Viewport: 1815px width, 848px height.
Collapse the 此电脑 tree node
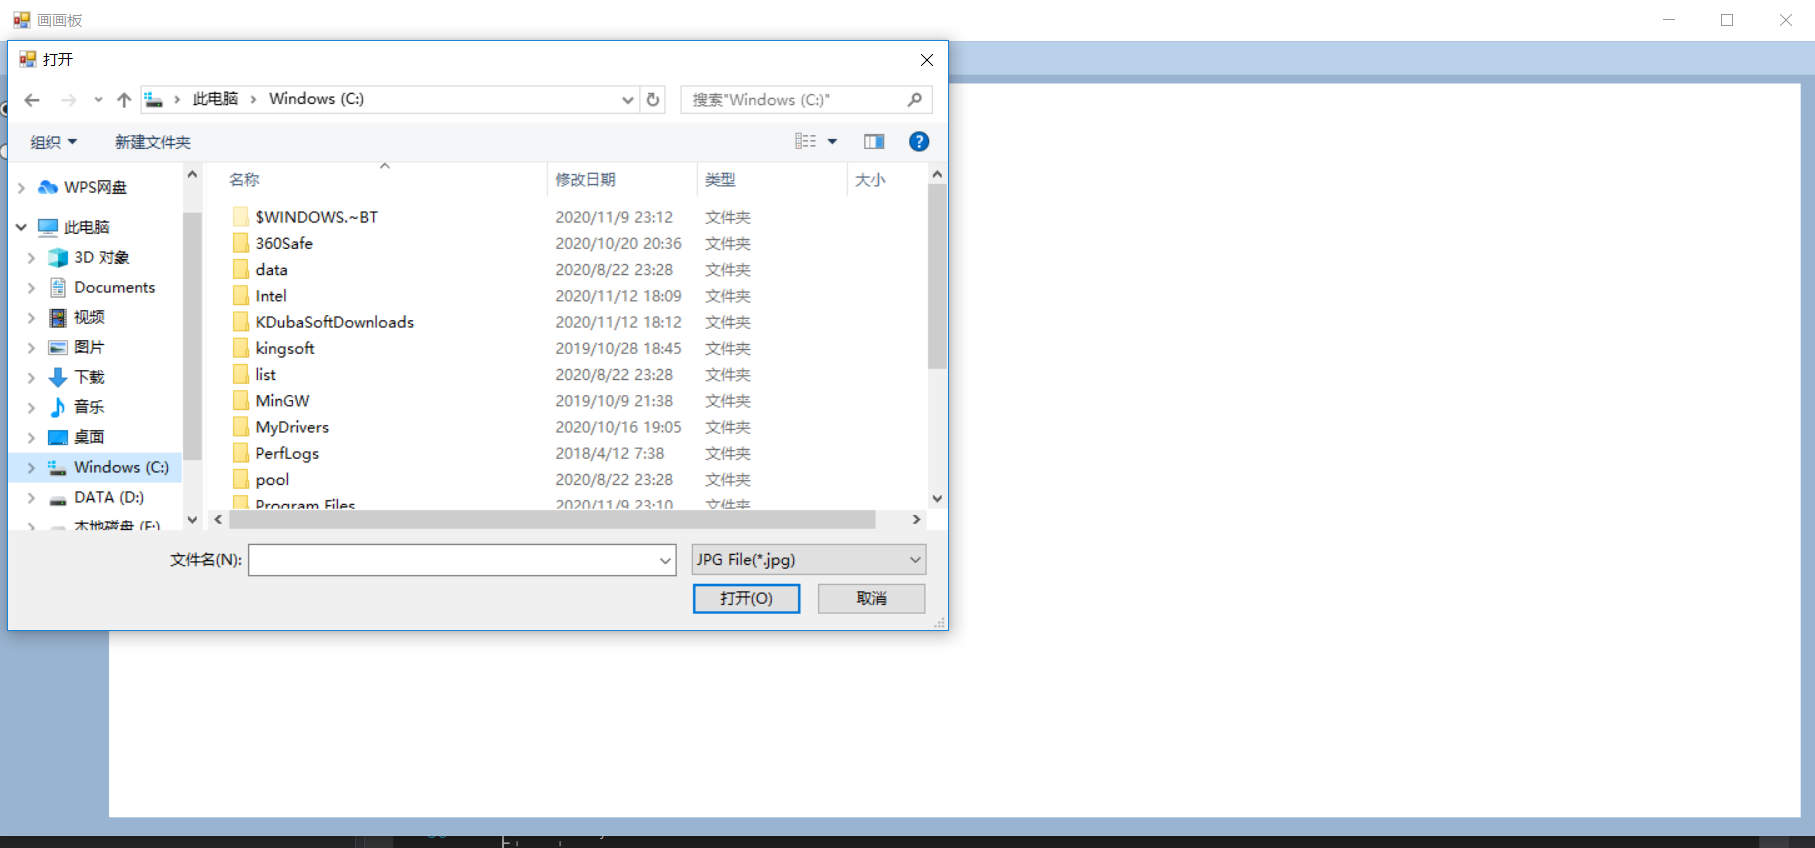point(21,227)
